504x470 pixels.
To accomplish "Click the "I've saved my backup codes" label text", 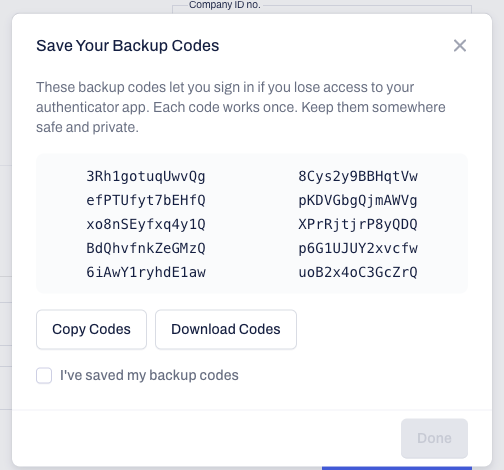I will [x=149, y=375].
